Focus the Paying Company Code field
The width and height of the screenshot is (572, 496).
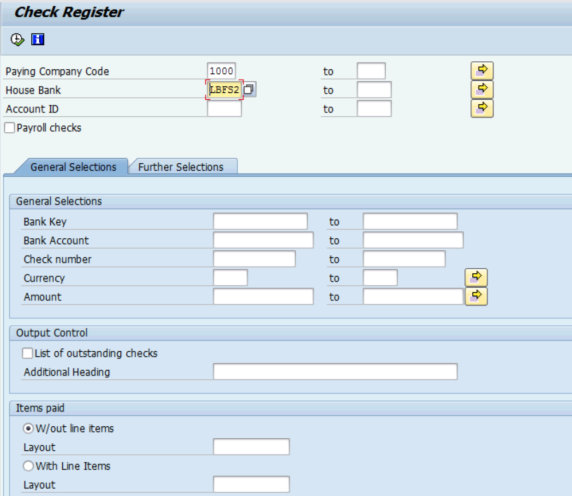click(221, 71)
